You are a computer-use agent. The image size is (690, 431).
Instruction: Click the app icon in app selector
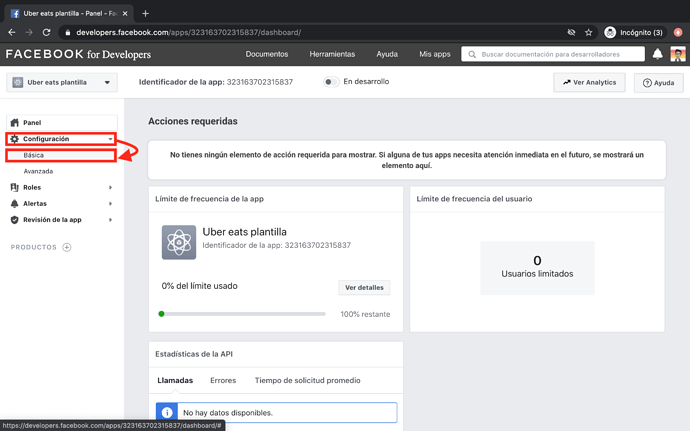pos(18,82)
